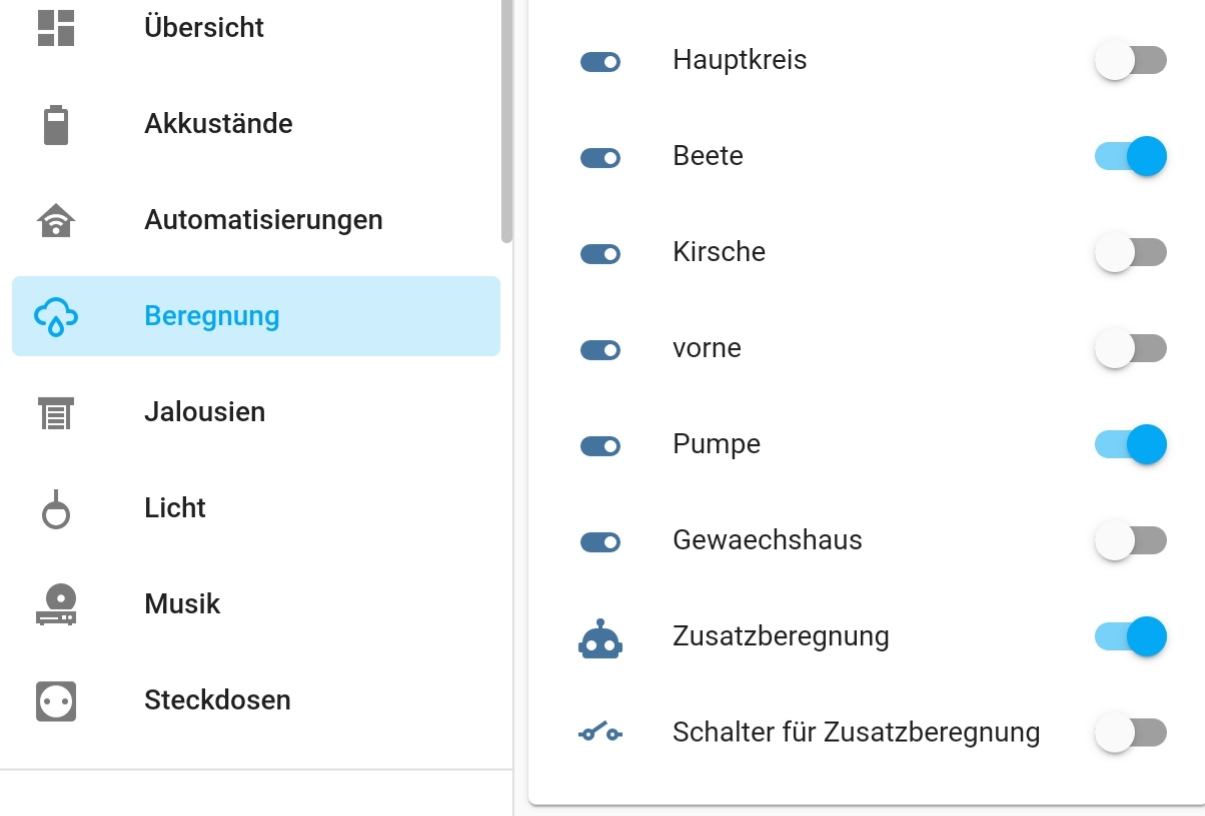Click the Automatisierungen home wifi icon
1205x816 pixels.
click(x=56, y=220)
